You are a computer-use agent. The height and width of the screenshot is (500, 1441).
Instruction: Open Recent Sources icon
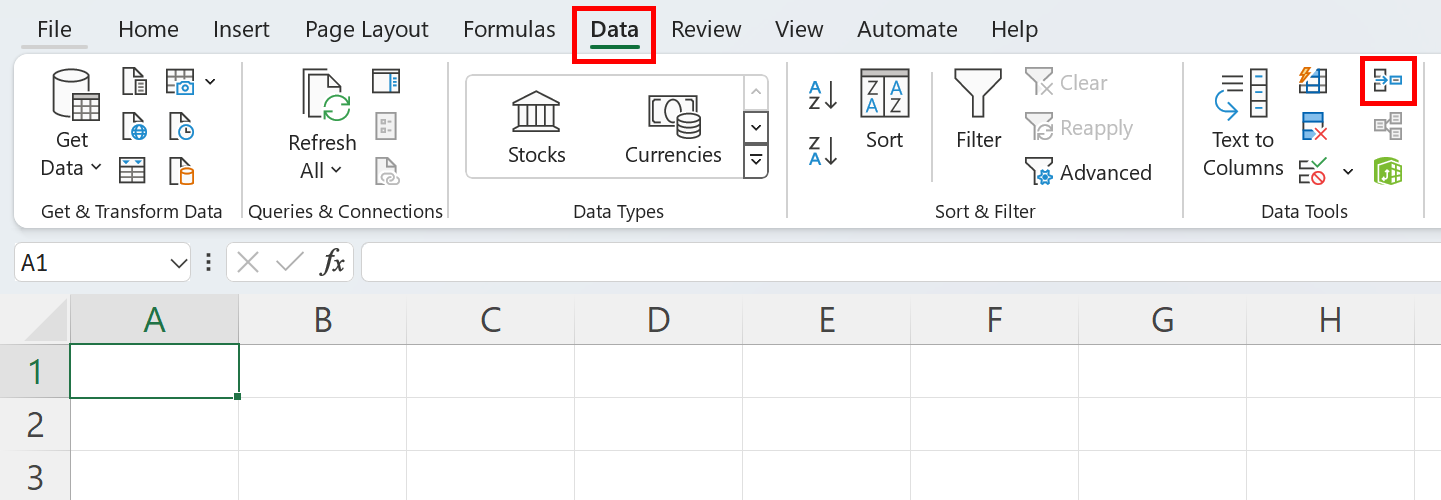pyautogui.click(x=181, y=127)
